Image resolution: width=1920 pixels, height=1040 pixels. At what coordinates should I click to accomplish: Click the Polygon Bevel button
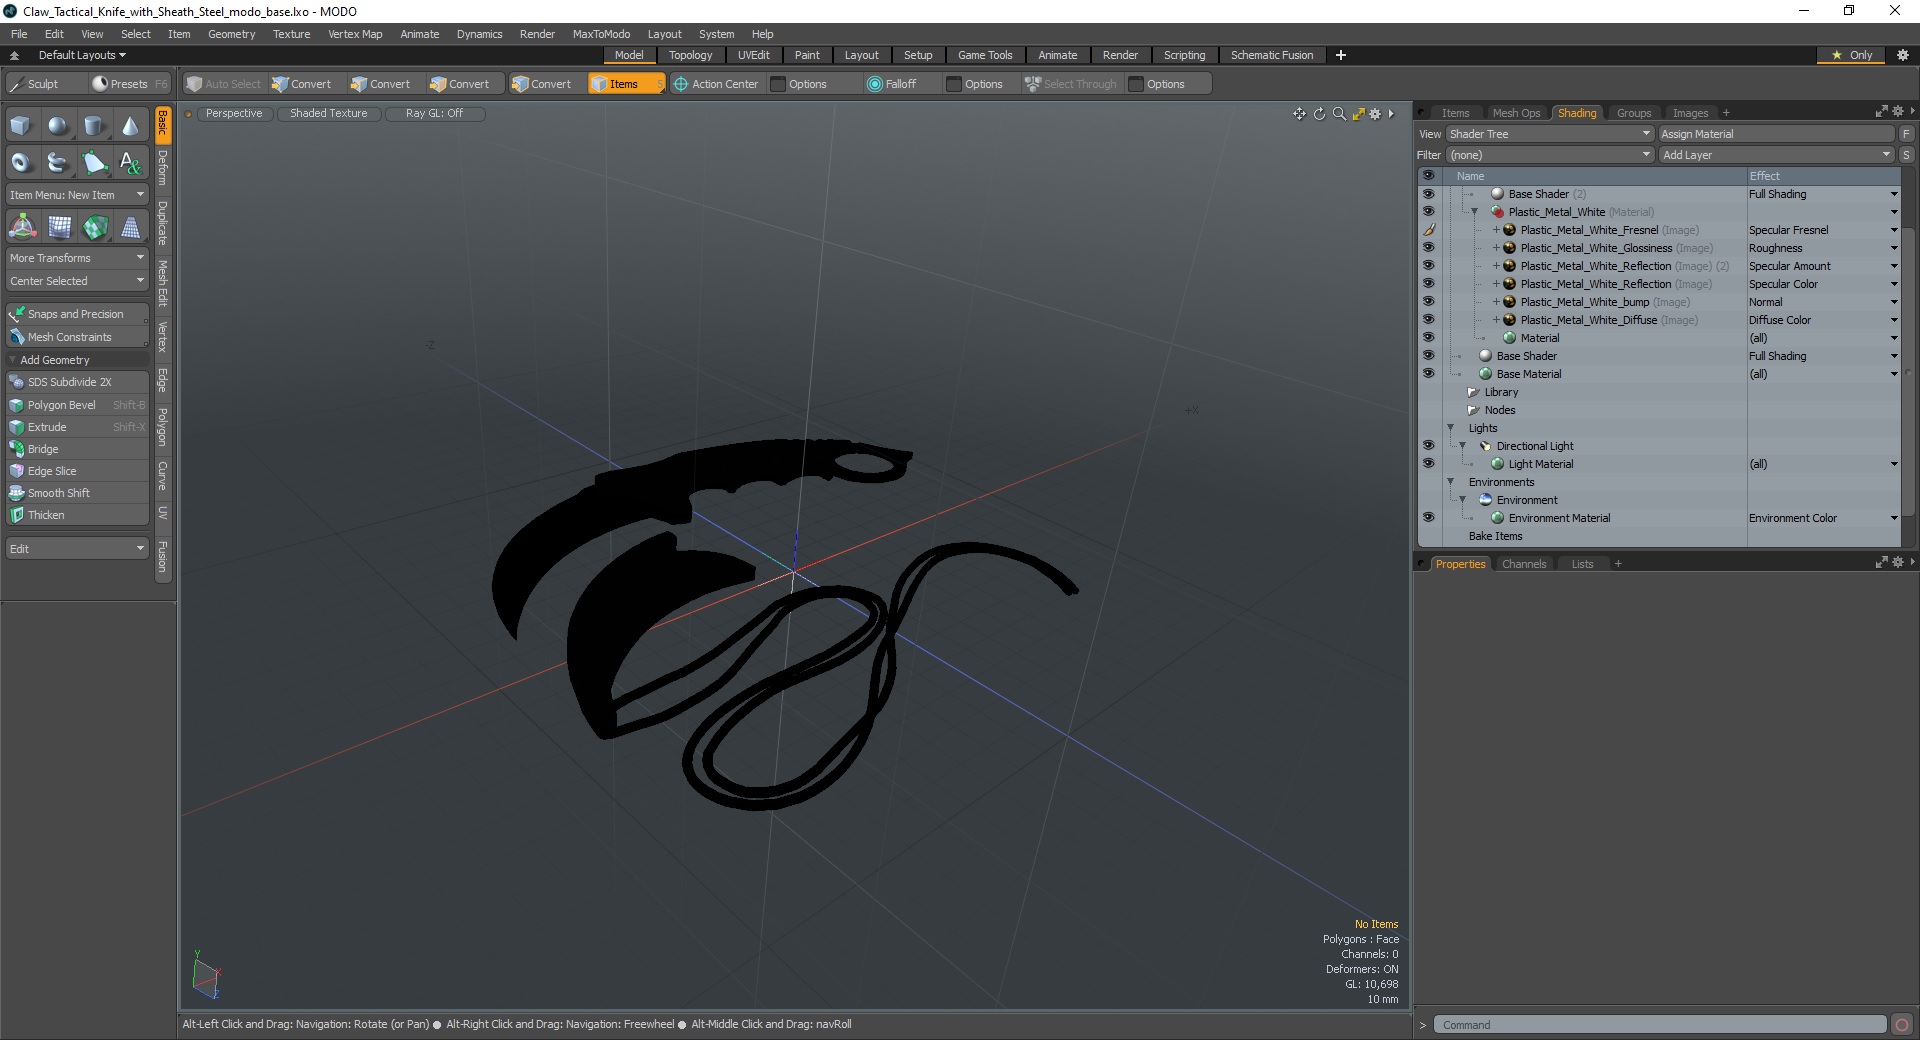tap(78, 405)
